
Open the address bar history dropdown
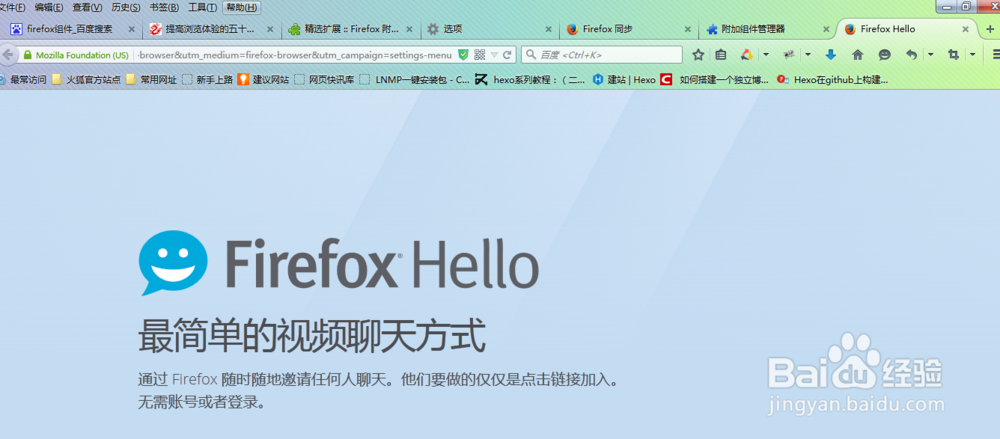[494, 55]
